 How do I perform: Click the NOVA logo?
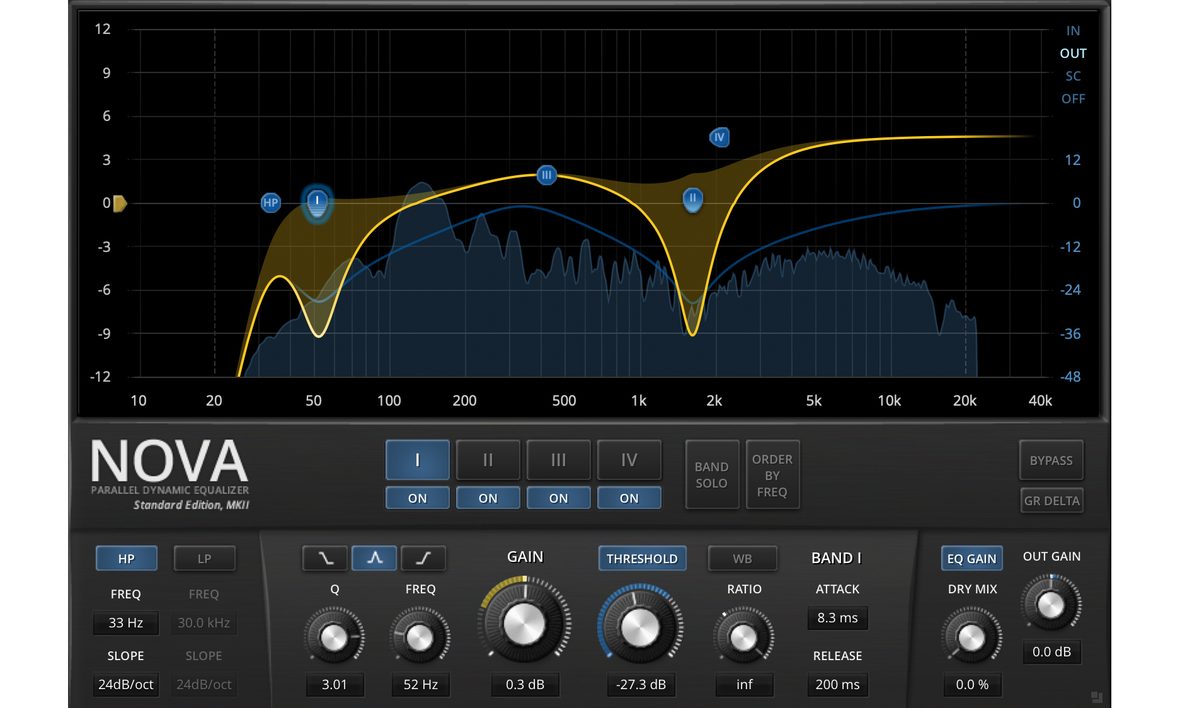click(169, 461)
